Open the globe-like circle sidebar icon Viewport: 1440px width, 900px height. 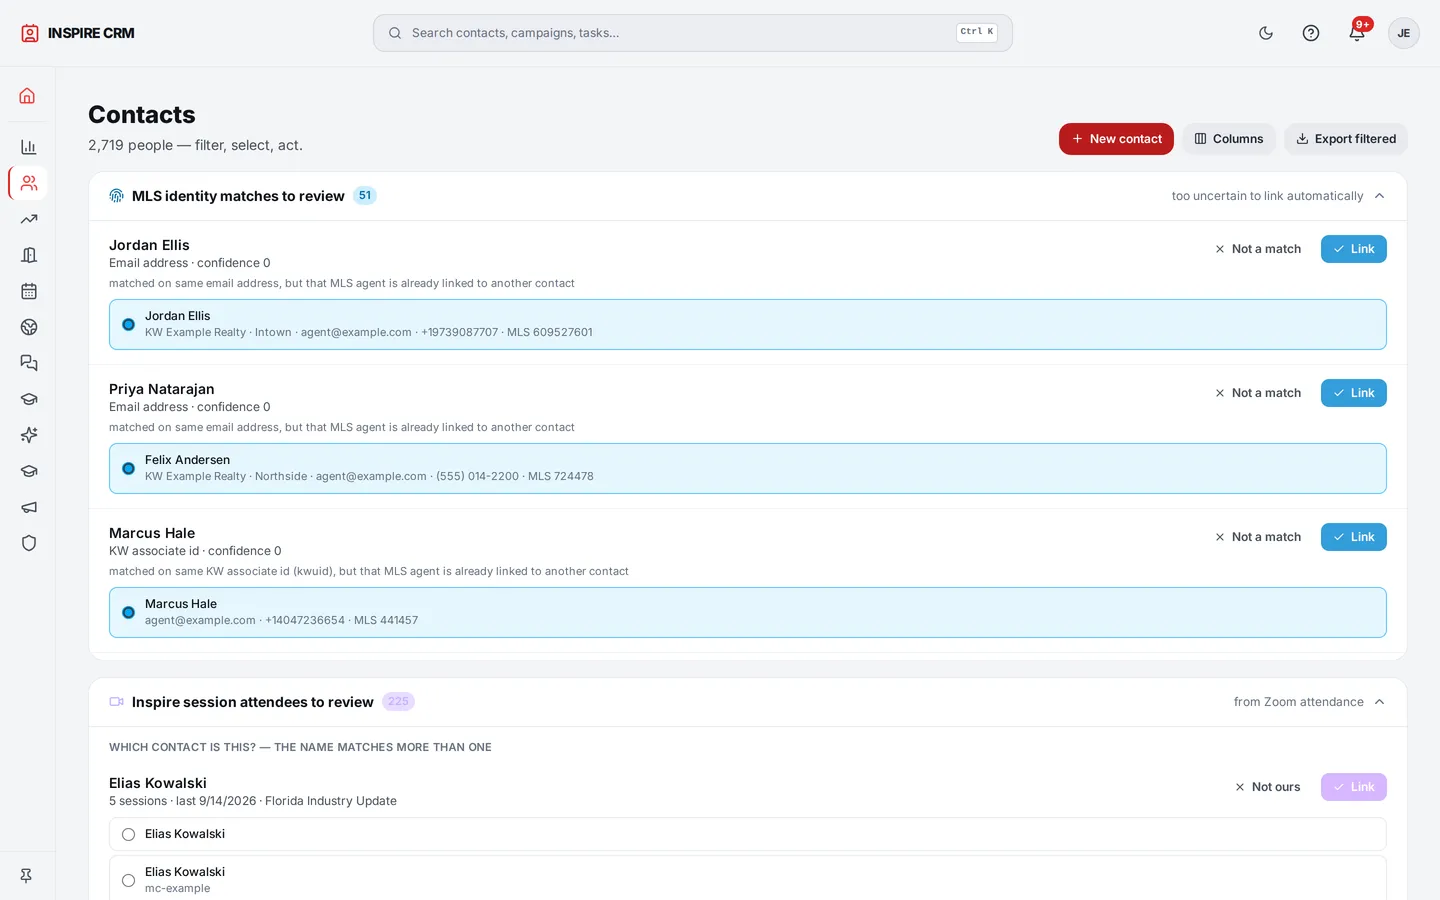(28, 327)
